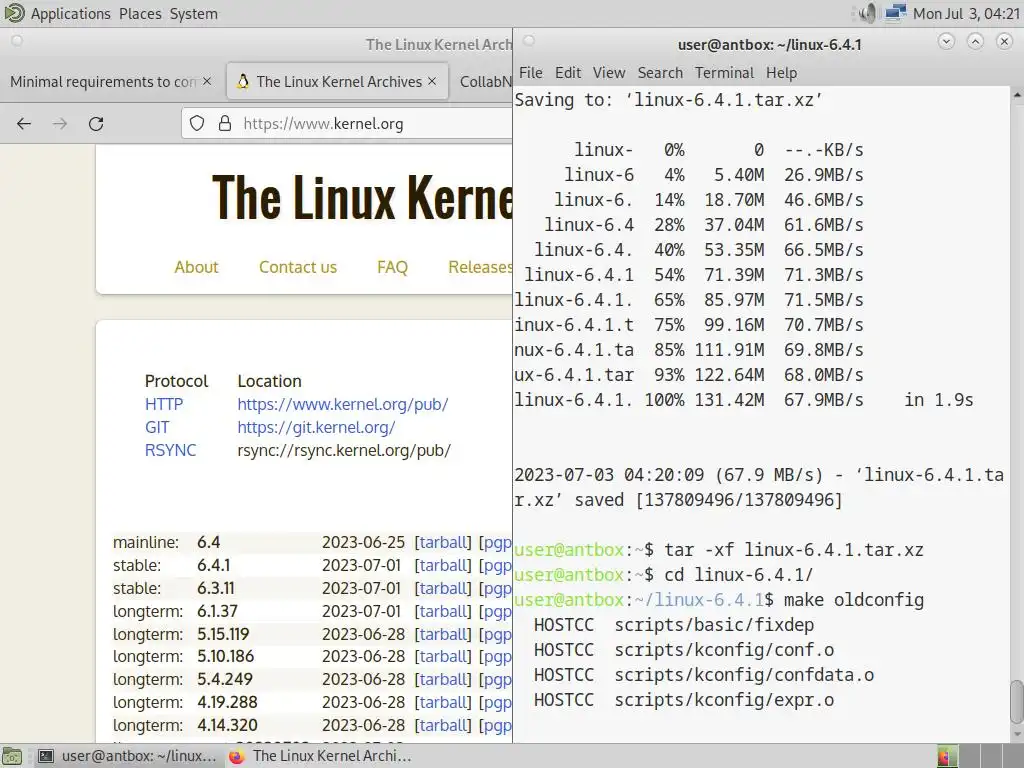Click tarball link for longterm 5.10.186
The height and width of the screenshot is (768, 1024).
(443, 656)
